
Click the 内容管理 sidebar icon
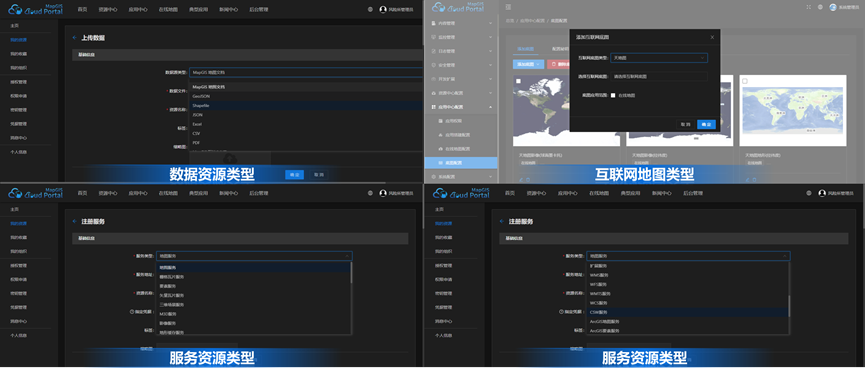tap(434, 23)
